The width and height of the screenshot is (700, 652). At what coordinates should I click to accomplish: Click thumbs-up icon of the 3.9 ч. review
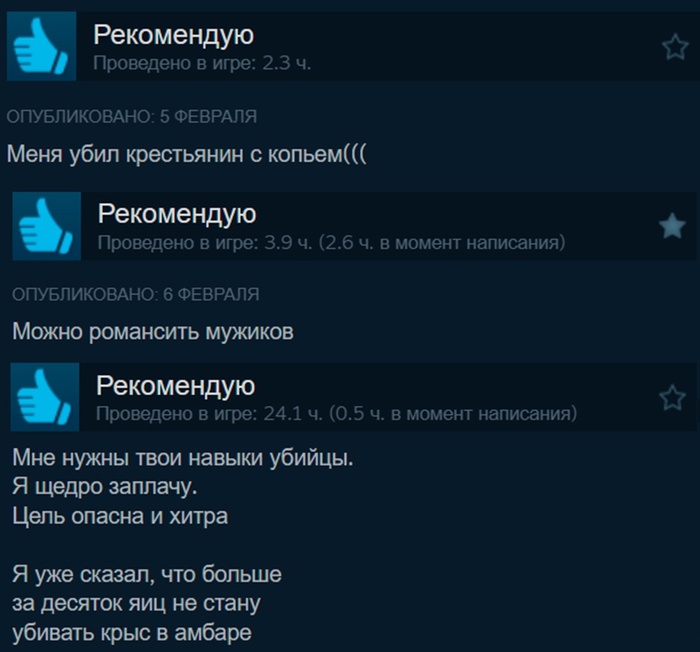coord(46,226)
